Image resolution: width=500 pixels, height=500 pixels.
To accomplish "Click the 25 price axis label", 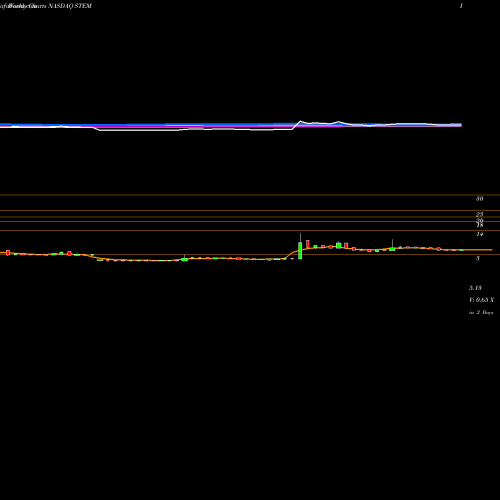I will click(479, 214).
